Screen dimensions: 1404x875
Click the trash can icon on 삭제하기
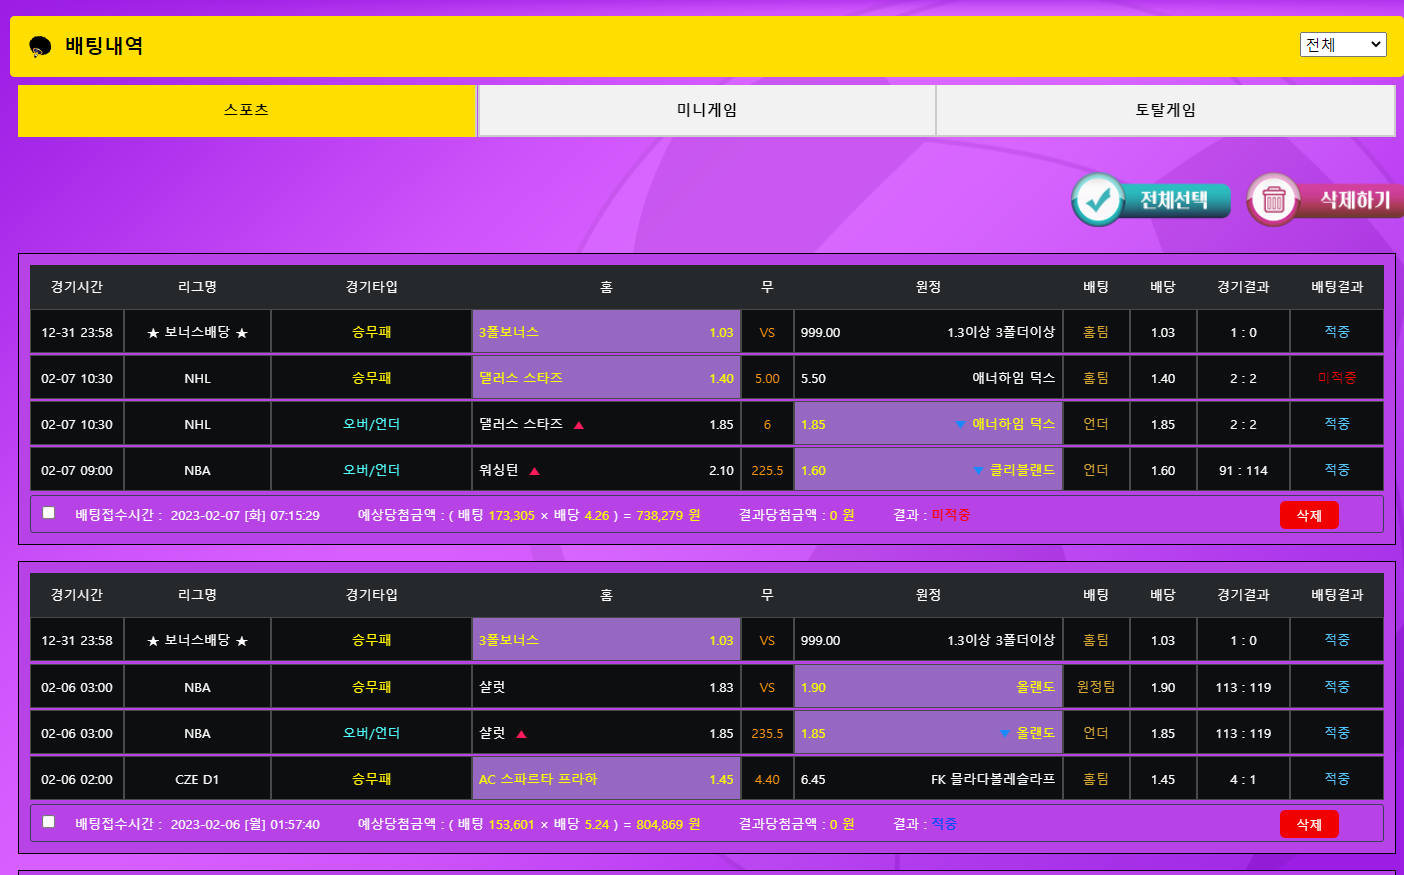(1273, 200)
